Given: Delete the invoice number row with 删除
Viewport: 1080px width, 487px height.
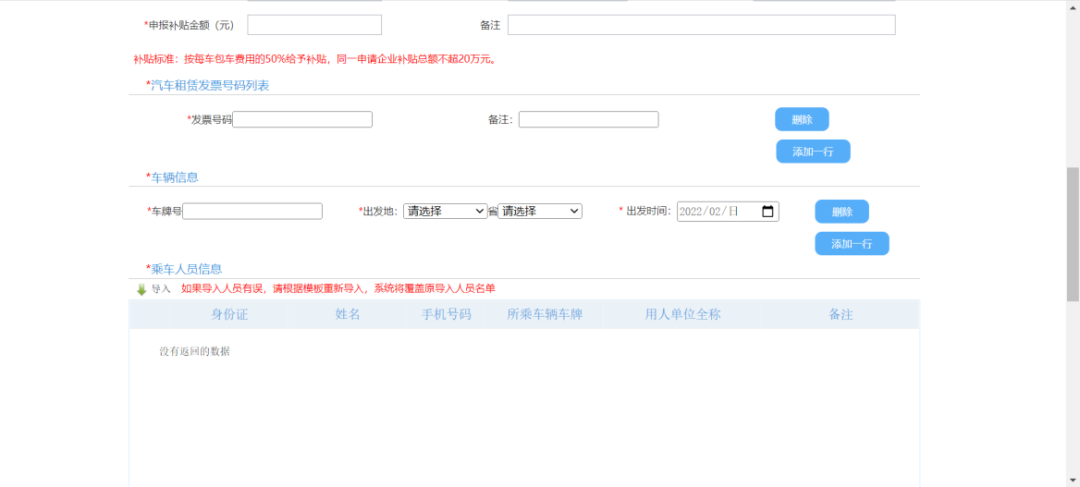Looking at the screenshot, I should [801, 120].
